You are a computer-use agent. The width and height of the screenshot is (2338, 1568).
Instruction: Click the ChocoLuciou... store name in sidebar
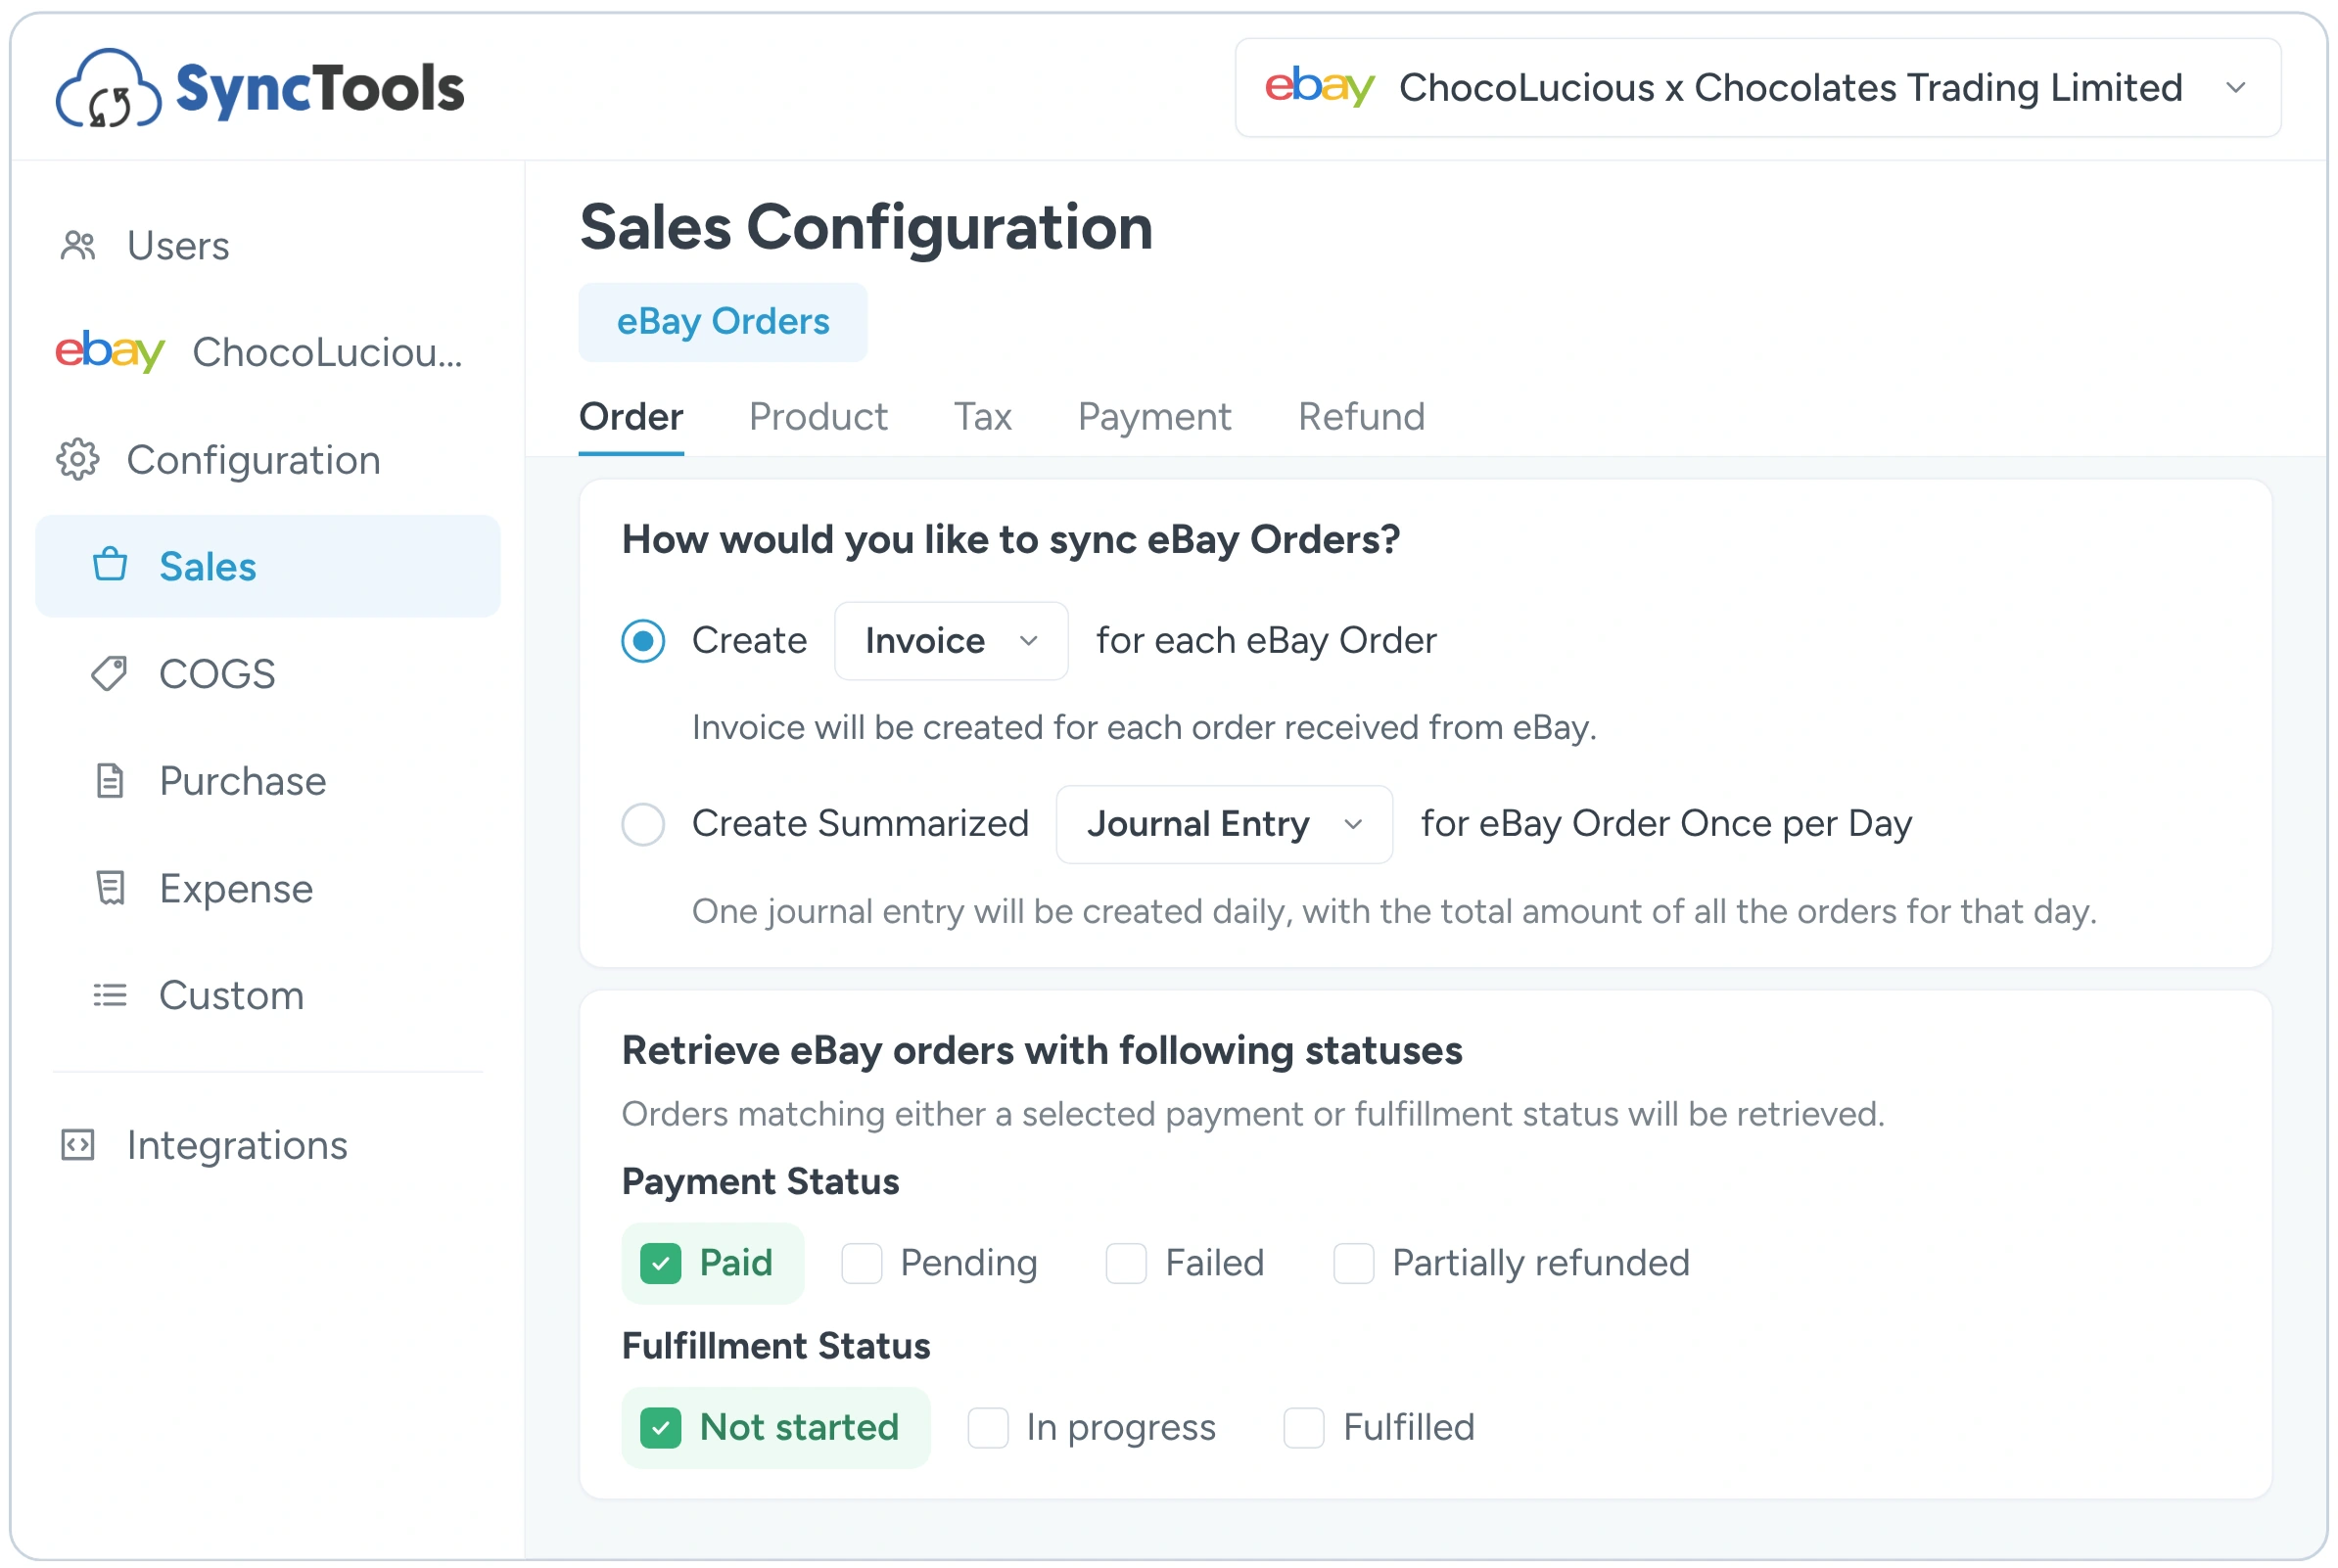click(x=327, y=352)
